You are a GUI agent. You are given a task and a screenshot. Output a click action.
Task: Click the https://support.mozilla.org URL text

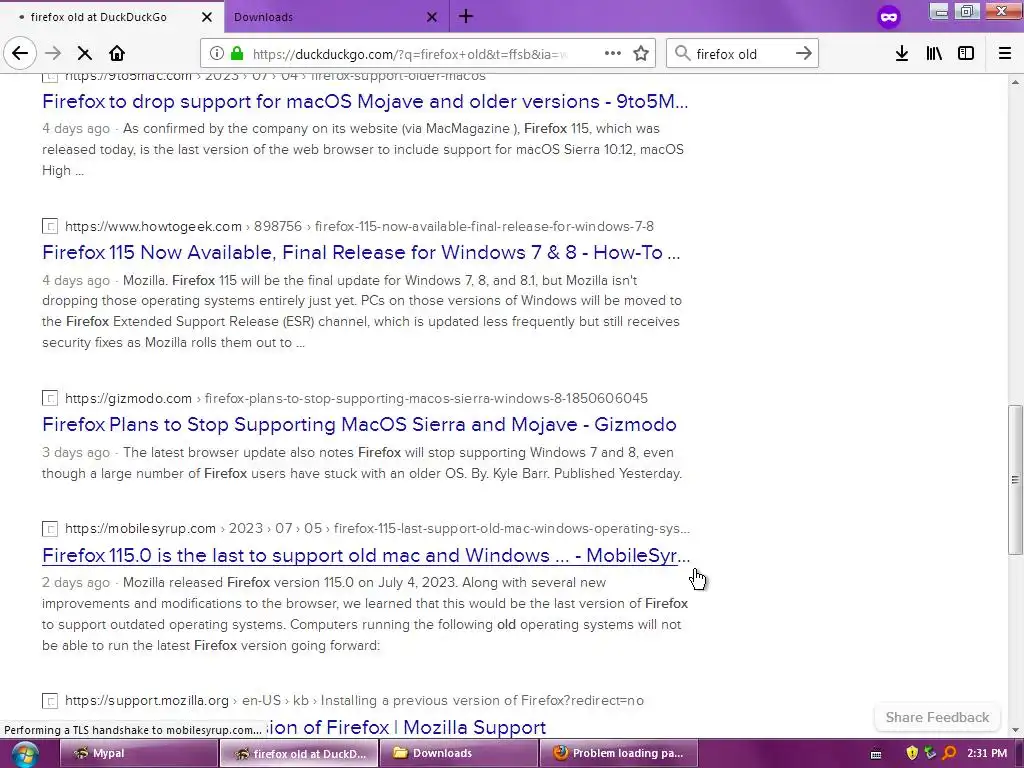[147, 701]
